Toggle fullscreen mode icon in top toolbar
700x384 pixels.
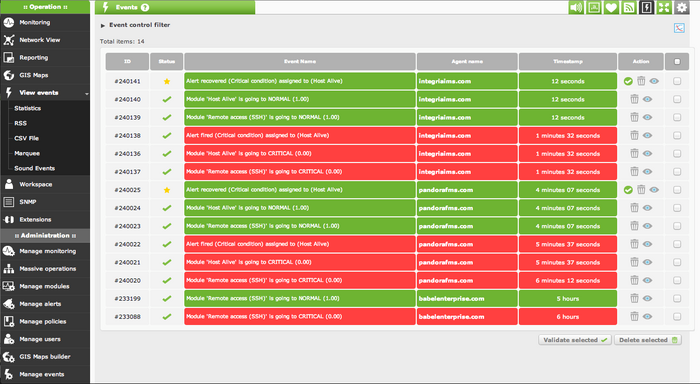(x=664, y=7)
